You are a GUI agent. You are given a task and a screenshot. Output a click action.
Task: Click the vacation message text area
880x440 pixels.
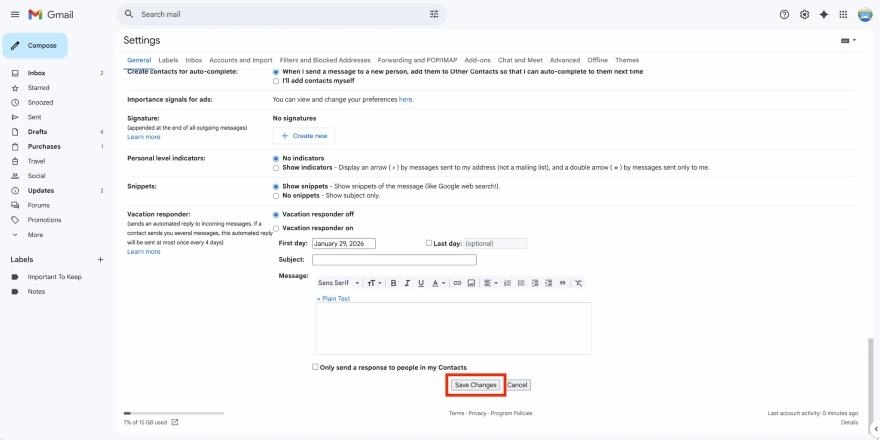(453, 328)
